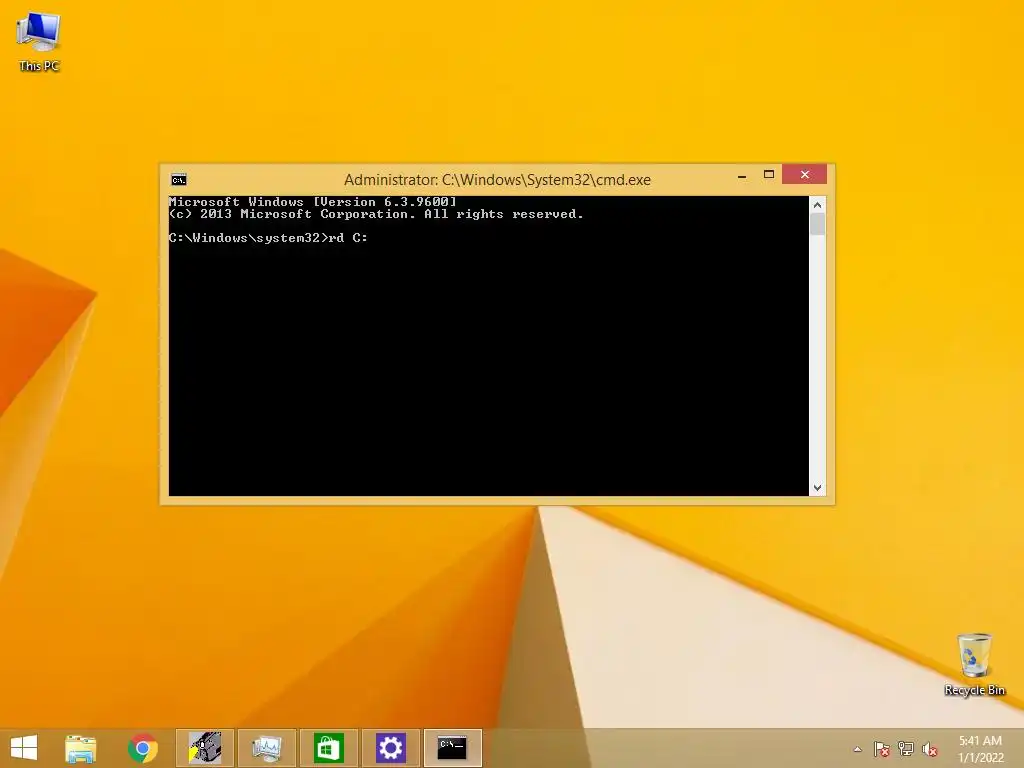Screen dimensions: 1024x768
Task: Open PC settings gear taskbar icon
Action: click(391, 748)
